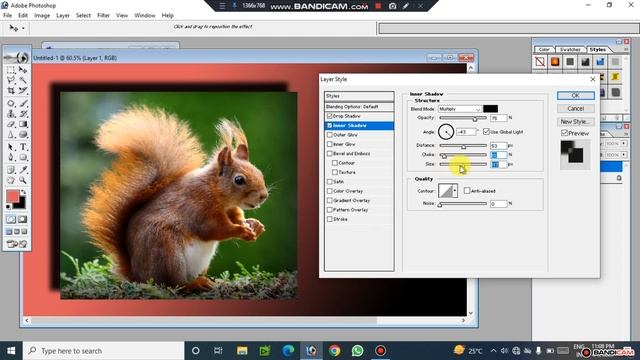Select the Eraser tool
This screenshot has height=360, width=640.
coord(11,124)
